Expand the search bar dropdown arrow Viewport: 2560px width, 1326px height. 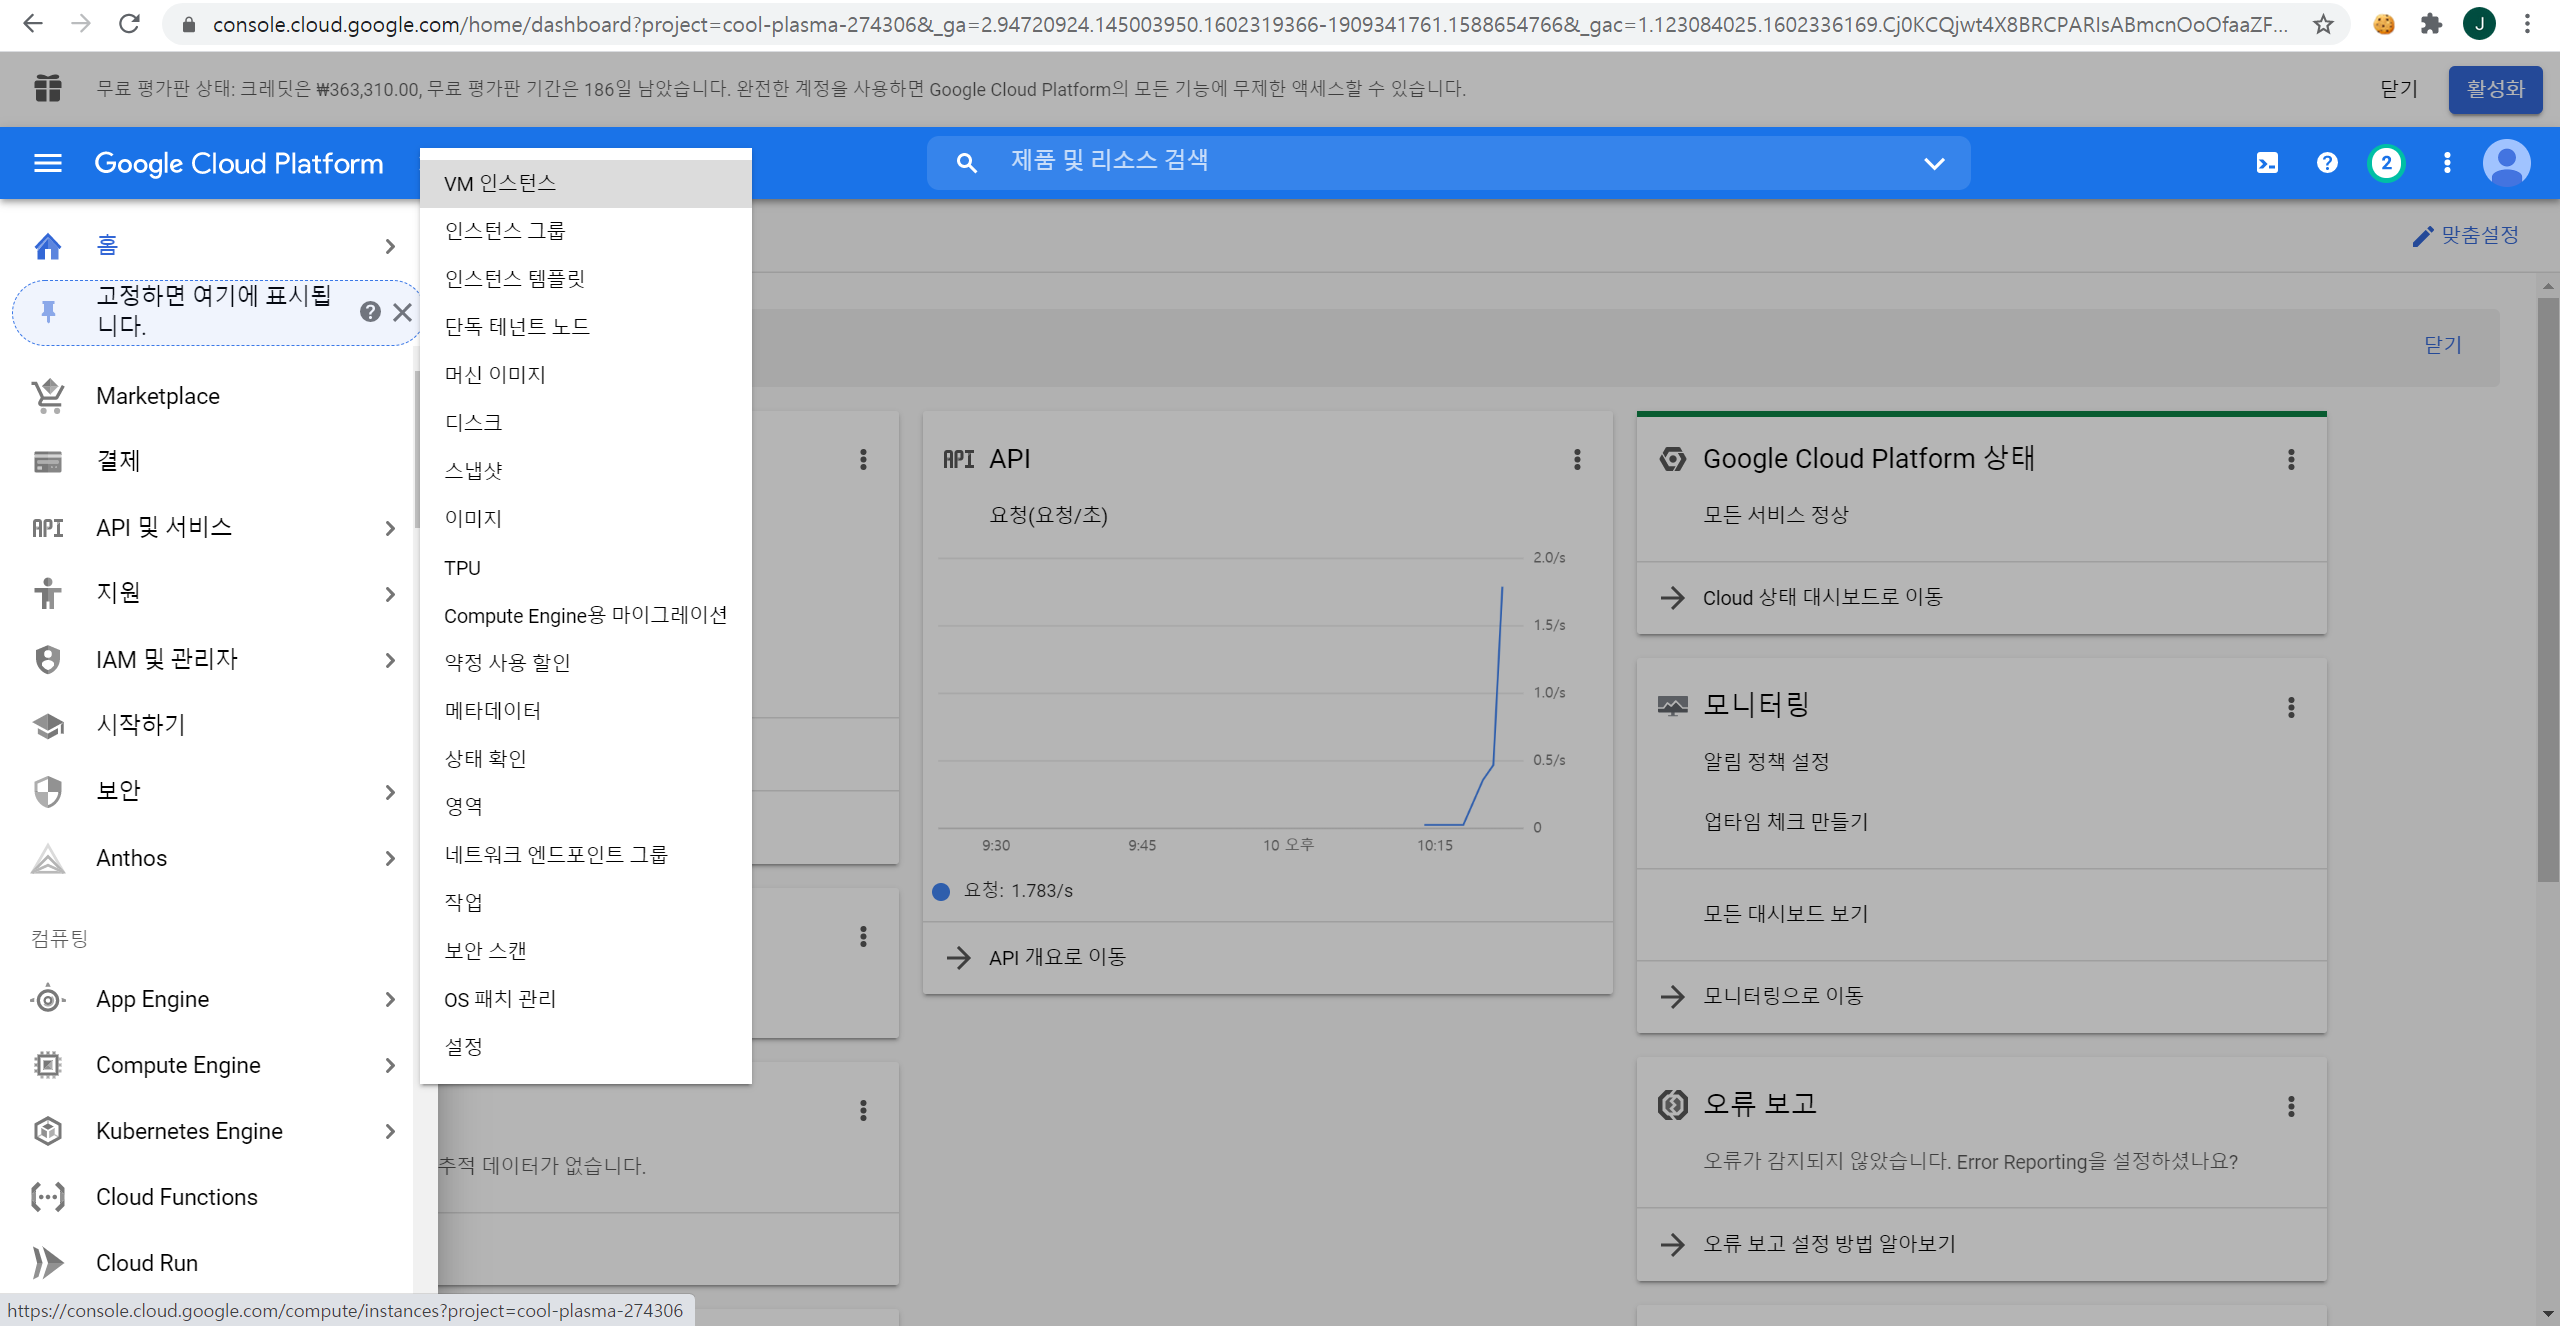coord(1934,163)
